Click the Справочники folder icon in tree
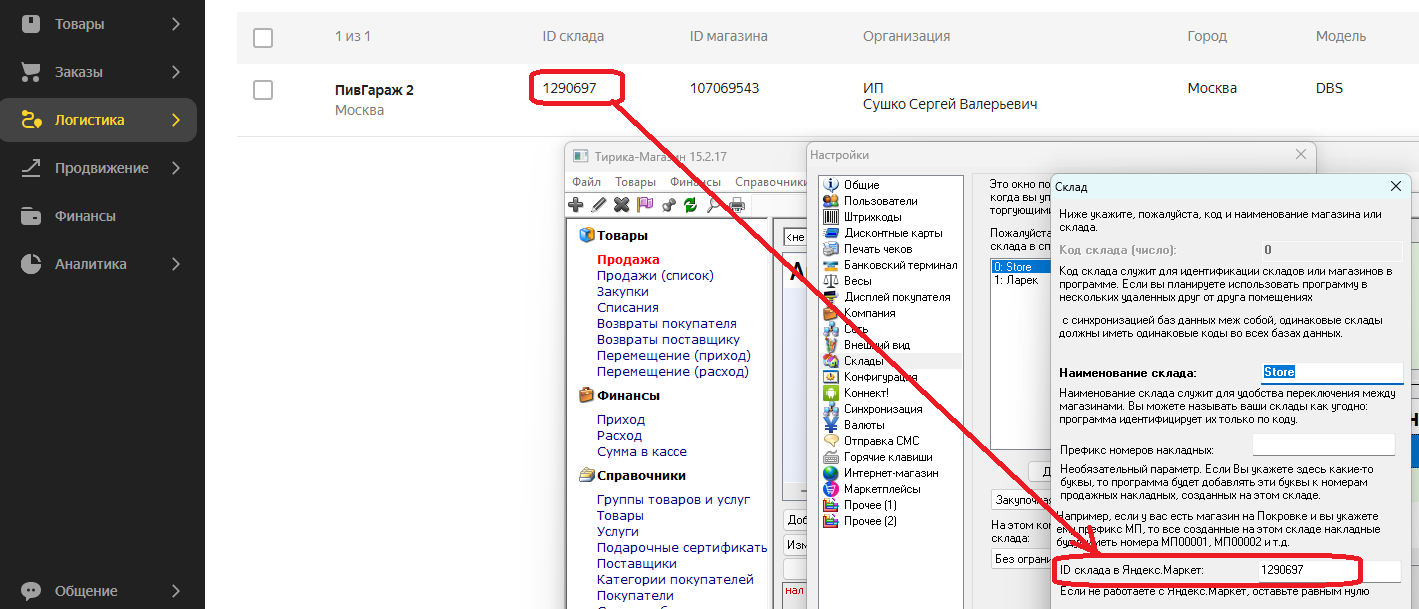Viewport: 1419px width, 609px height. point(587,475)
